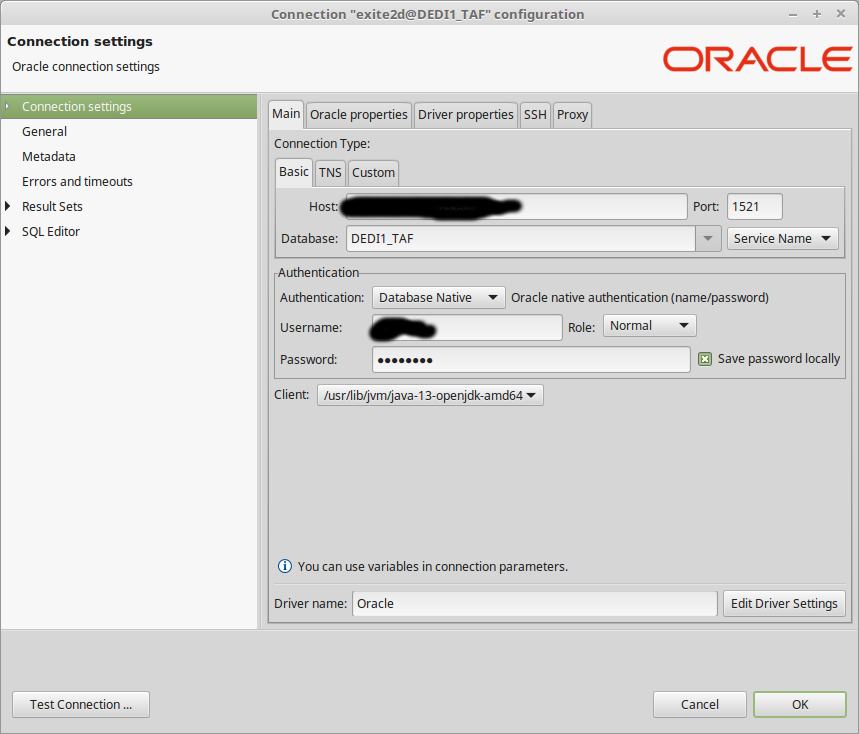Open Edit Driver Settings
This screenshot has height=734, width=859.
pos(784,603)
